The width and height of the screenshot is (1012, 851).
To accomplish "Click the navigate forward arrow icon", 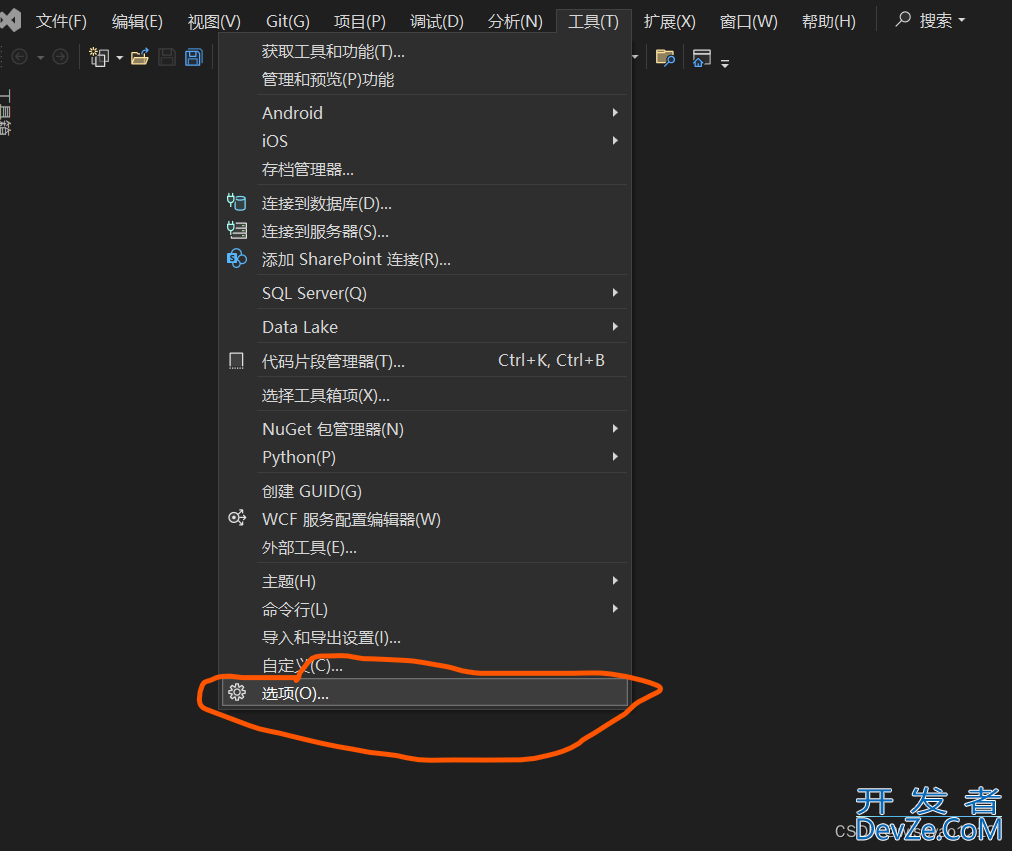I will tap(60, 57).
